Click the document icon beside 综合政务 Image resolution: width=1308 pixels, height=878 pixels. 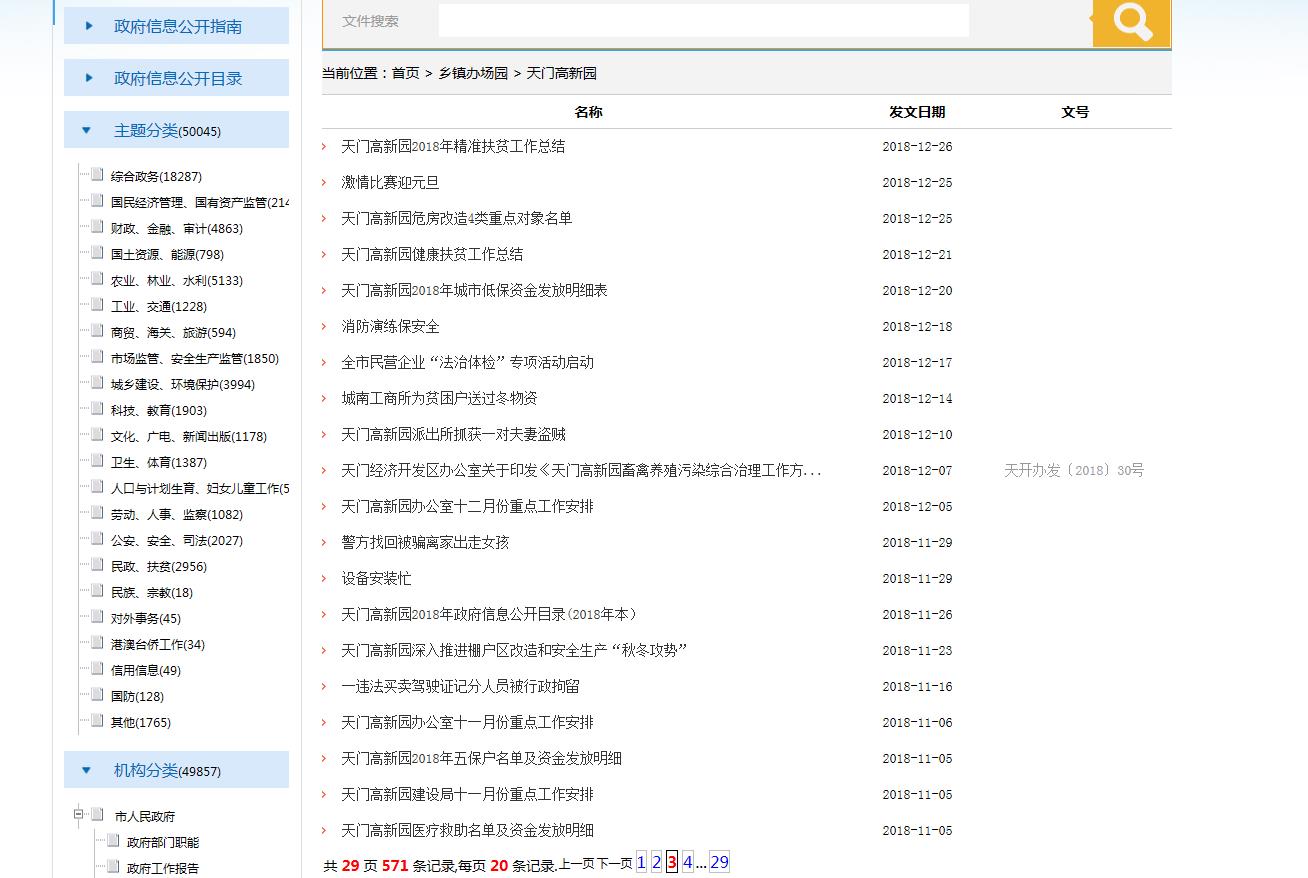(97, 175)
